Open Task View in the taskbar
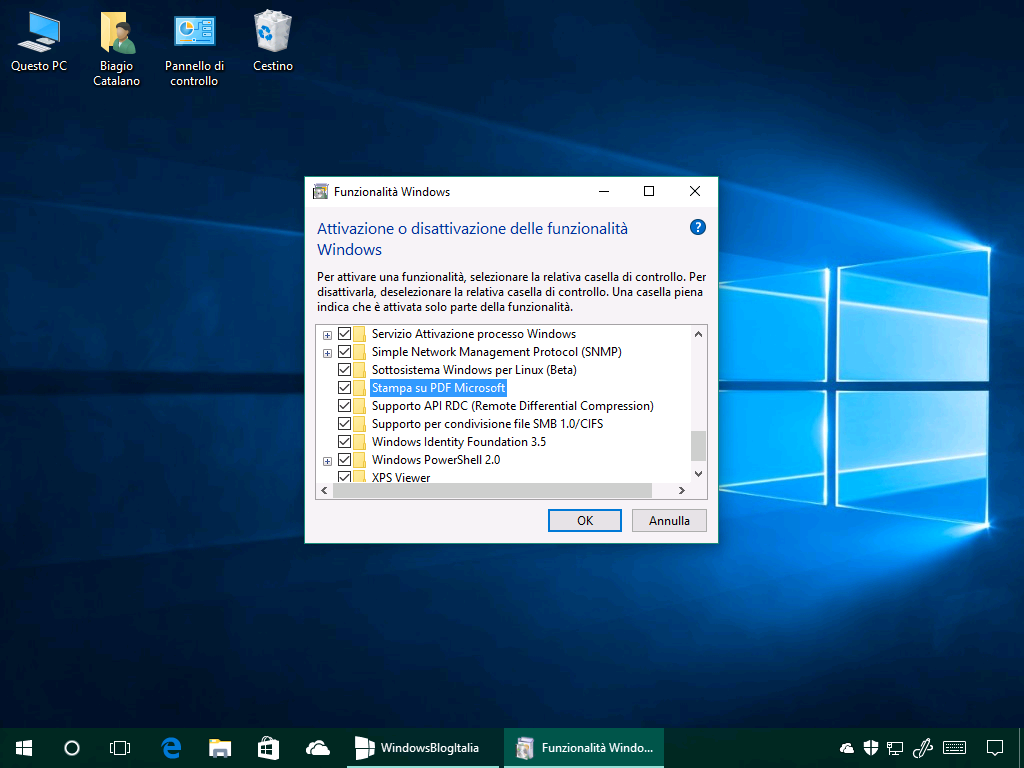Screen dimensions: 1024x768 pyautogui.click(x=120, y=748)
